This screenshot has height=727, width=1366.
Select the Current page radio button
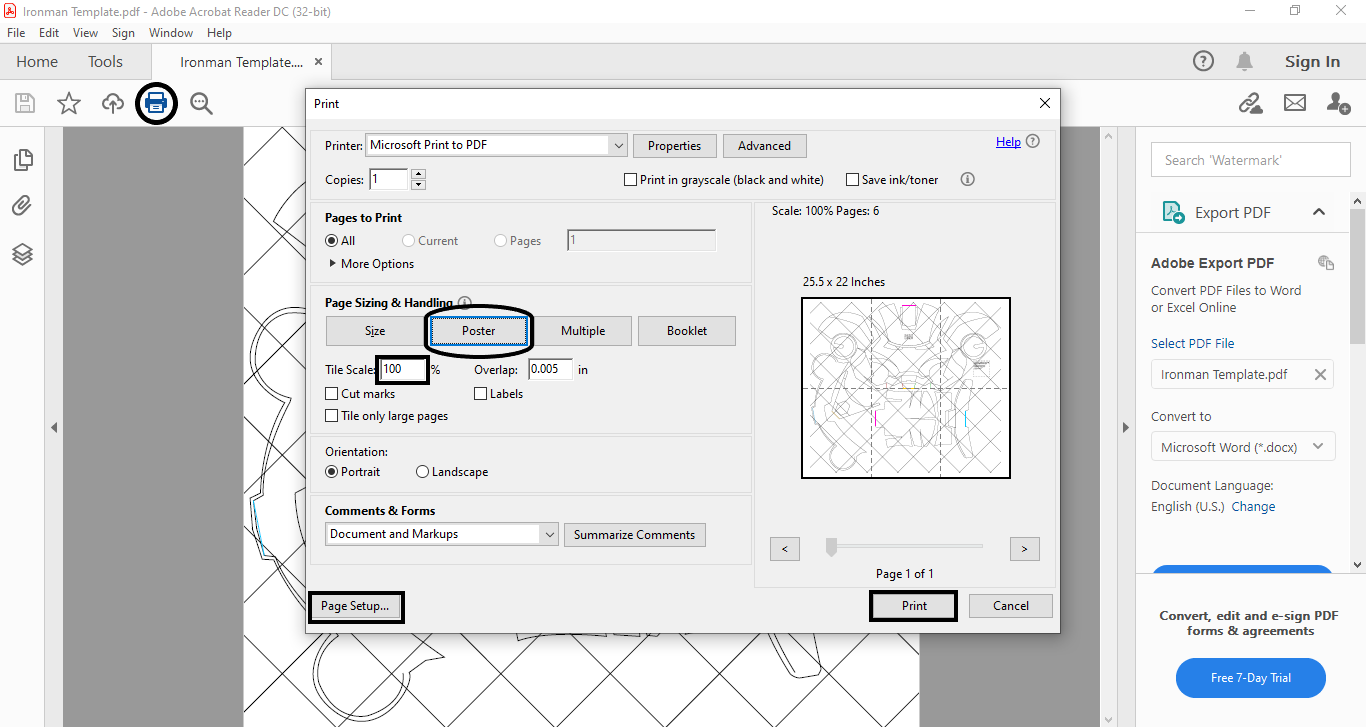click(x=408, y=241)
